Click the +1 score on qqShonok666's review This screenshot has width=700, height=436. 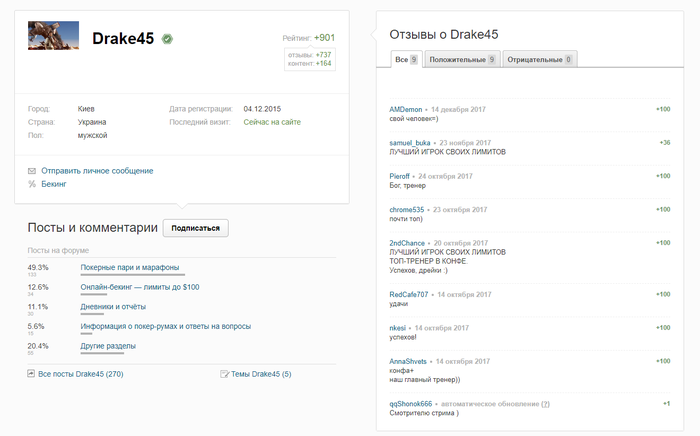(x=667, y=403)
